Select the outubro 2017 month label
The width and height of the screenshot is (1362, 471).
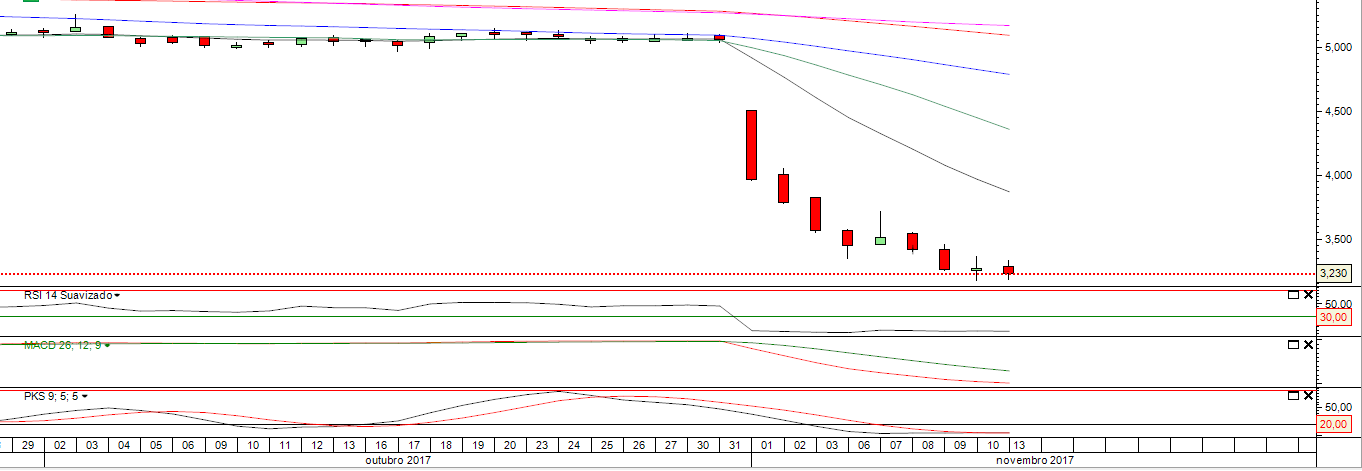(397, 460)
